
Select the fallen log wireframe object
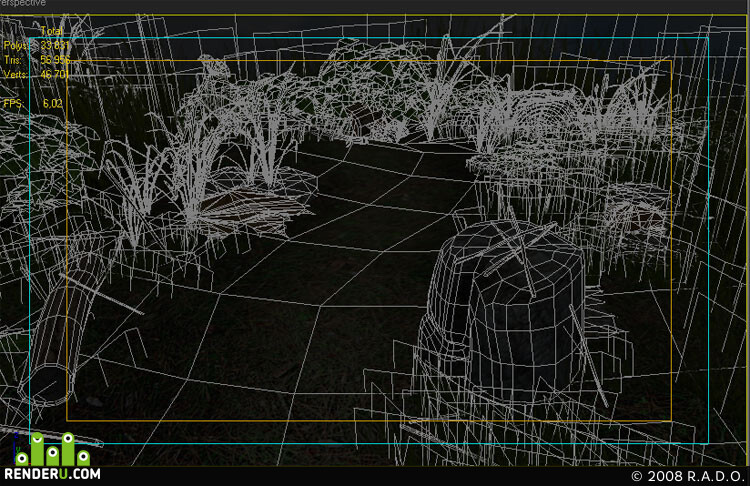60,330
